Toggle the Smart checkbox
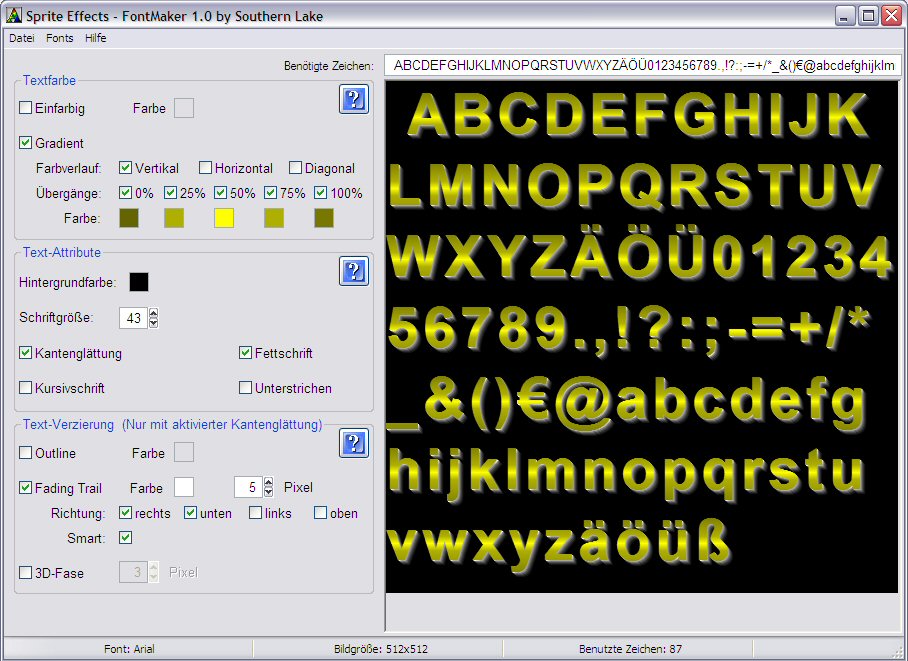 point(125,538)
